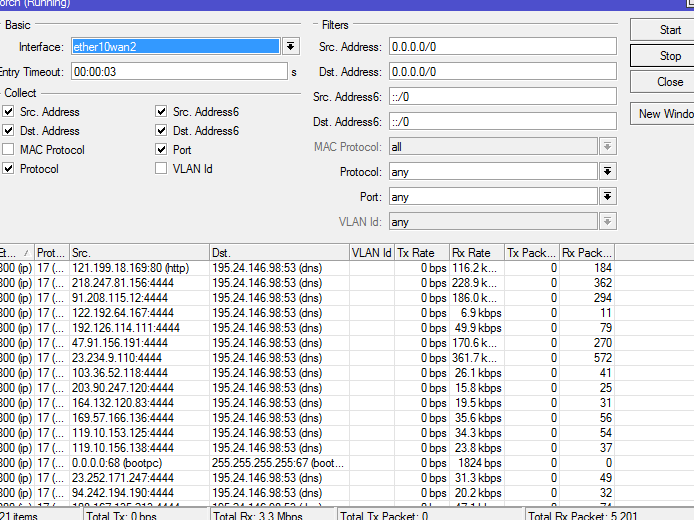Expand the Port filter dropdown
This screenshot has width=694, height=520.
click(x=606, y=197)
